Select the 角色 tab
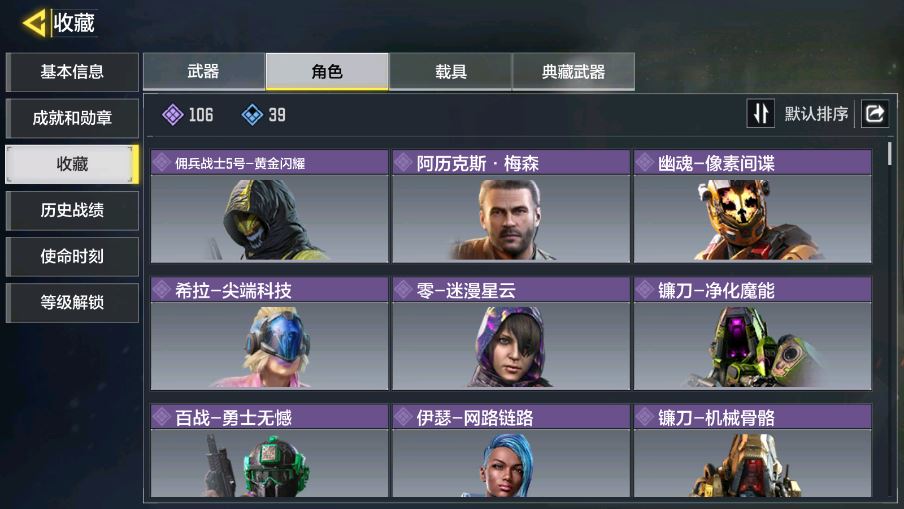 click(x=327, y=71)
